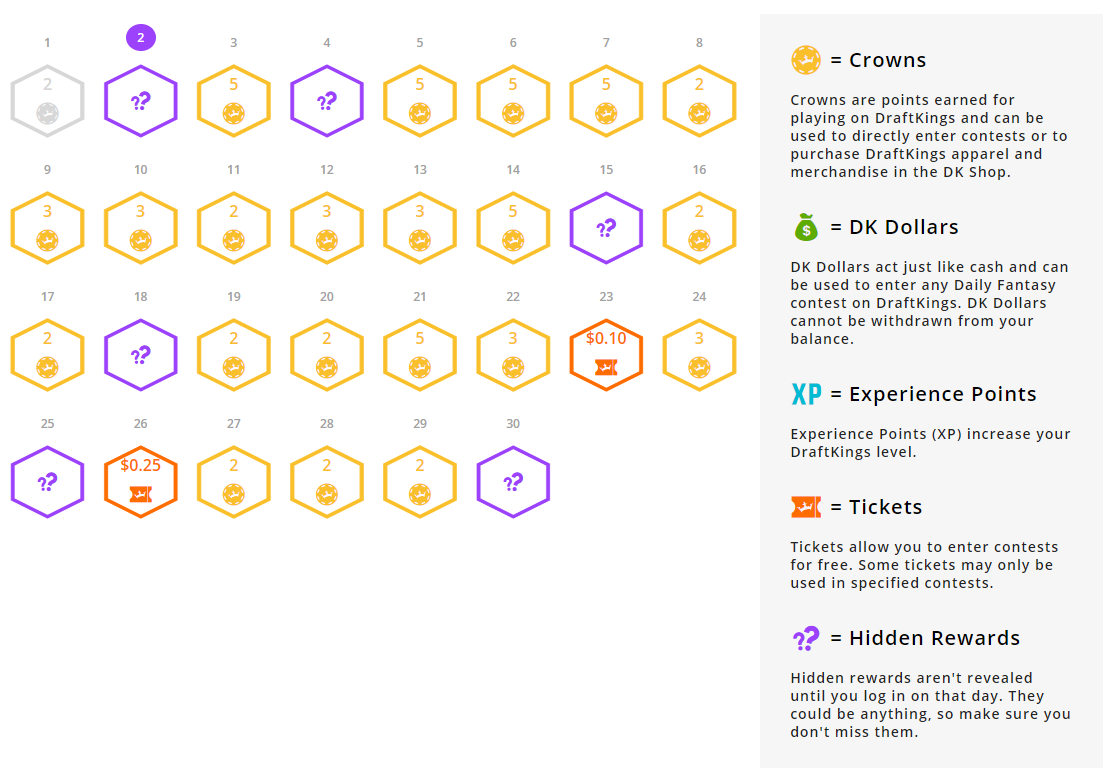Select the day 26 $0.25 ticket reward
The image size is (1105, 768).
pyautogui.click(x=140, y=481)
